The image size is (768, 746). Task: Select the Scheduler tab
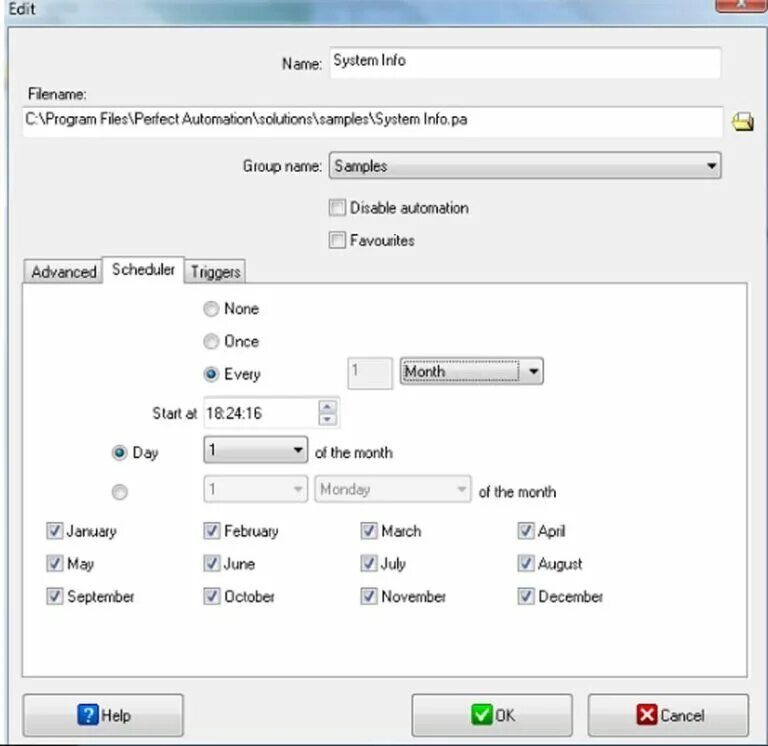143,269
